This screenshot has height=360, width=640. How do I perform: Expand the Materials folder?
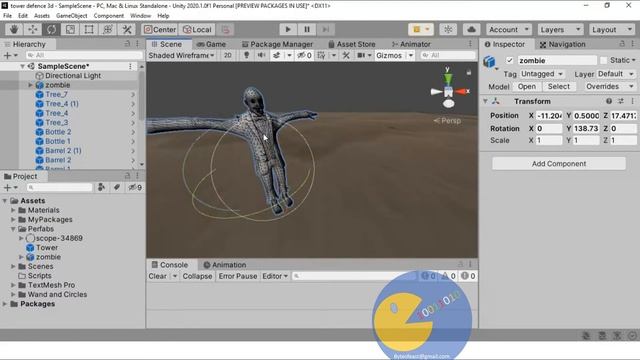(13, 210)
